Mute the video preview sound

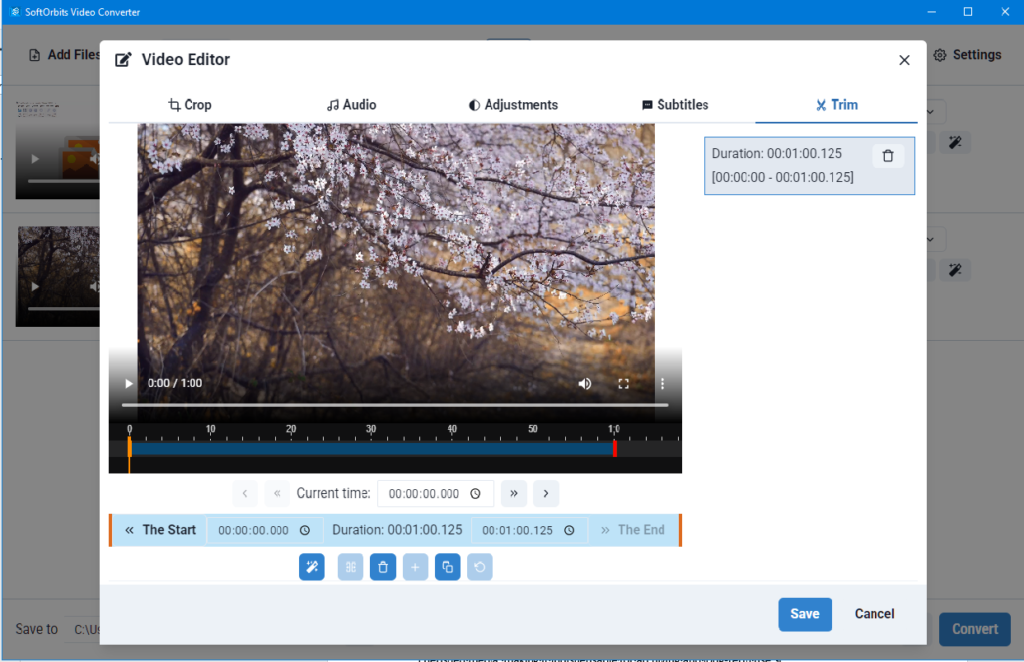pyautogui.click(x=584, y=384)
